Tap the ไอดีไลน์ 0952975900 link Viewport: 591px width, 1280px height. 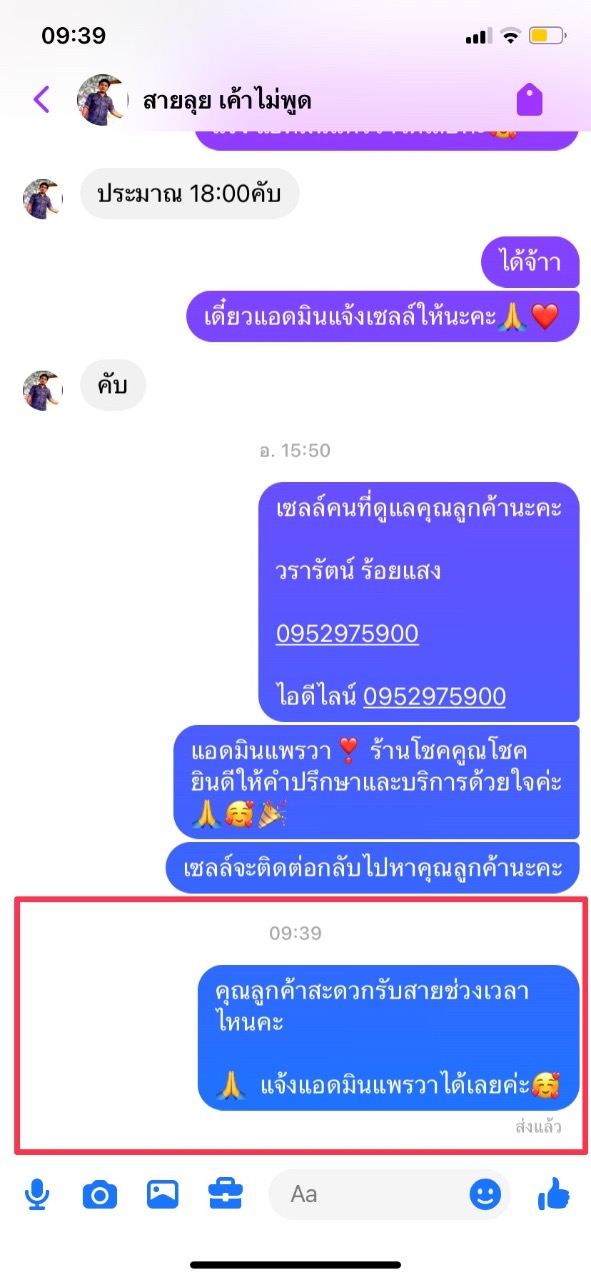click(x=434, y=696)
